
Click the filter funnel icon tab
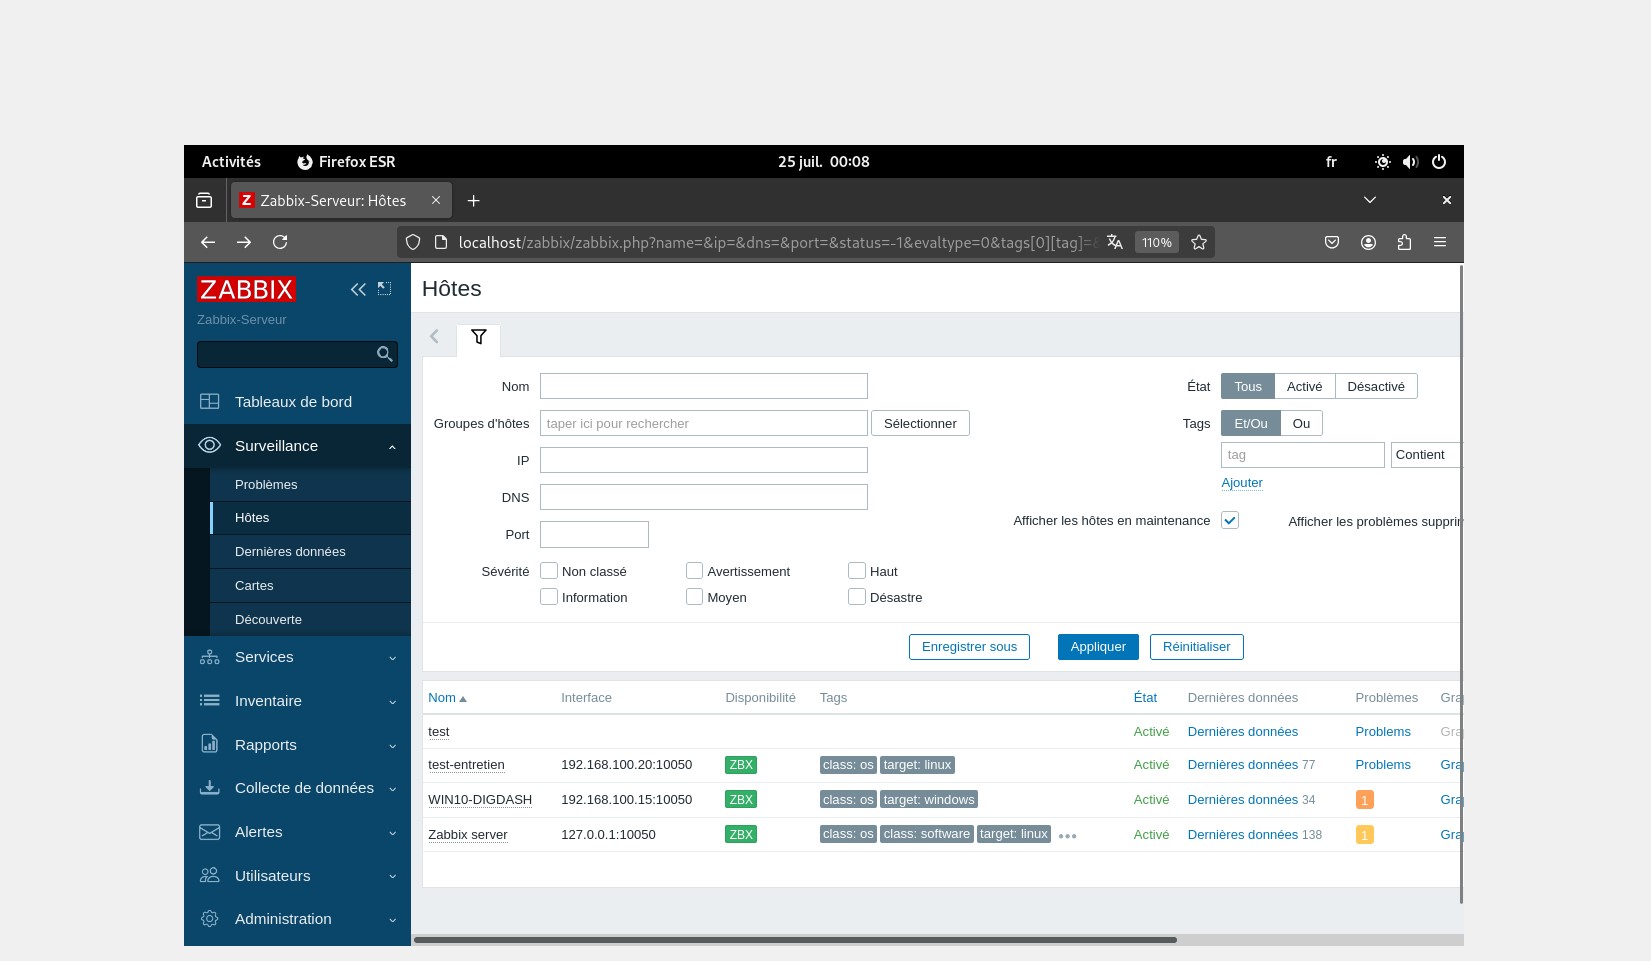tap(478, 337)
